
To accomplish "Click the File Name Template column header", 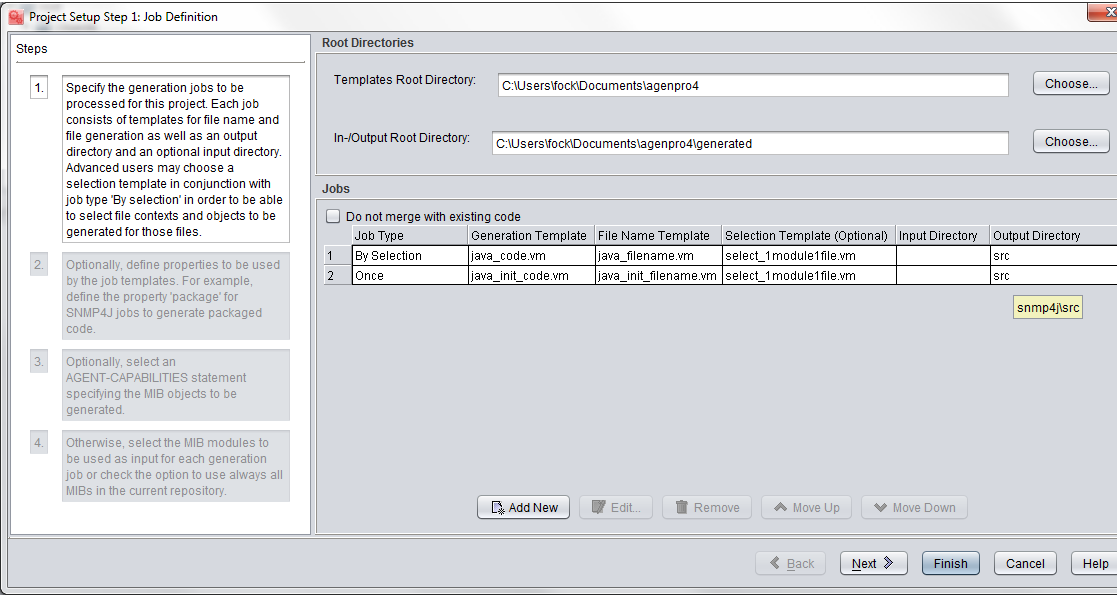I will [659, 235].
